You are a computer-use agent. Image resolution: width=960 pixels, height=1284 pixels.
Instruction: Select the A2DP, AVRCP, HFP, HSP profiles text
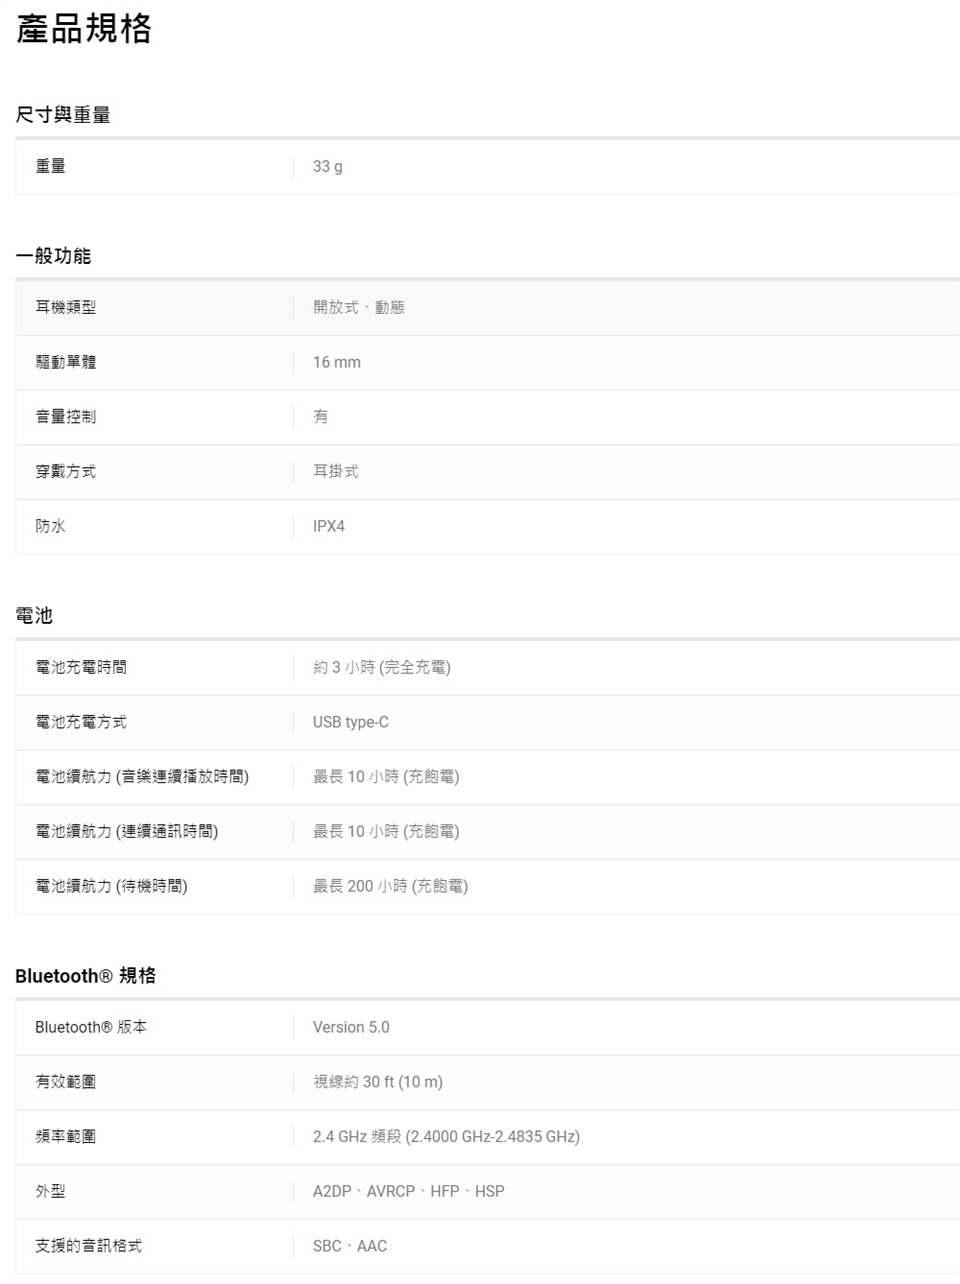pos(408,1191)
